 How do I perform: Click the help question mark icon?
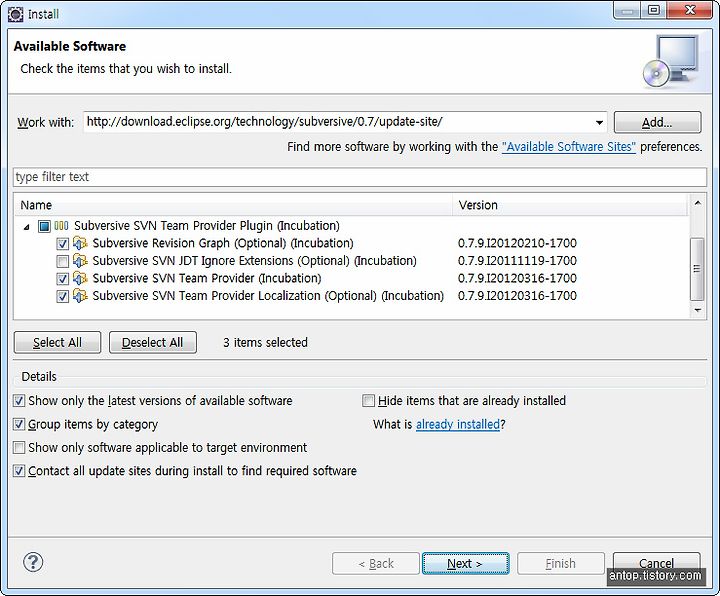[33, 562]
